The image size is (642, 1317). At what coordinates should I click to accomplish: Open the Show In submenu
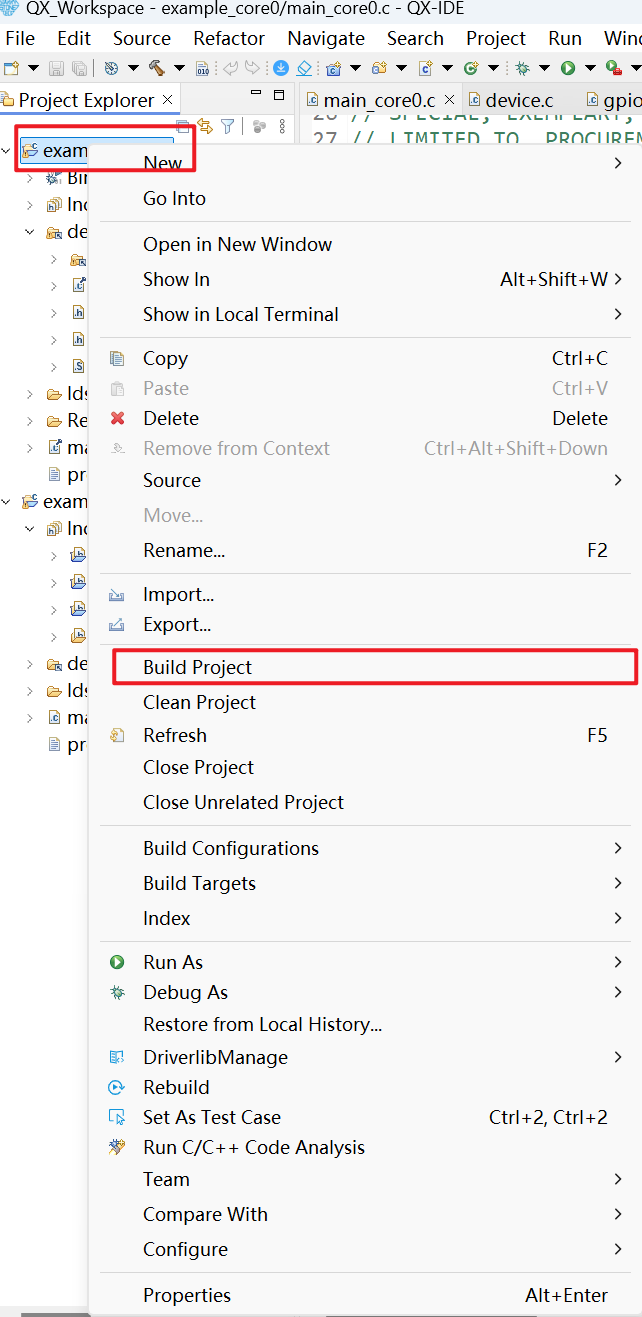(x=366, y=279)
